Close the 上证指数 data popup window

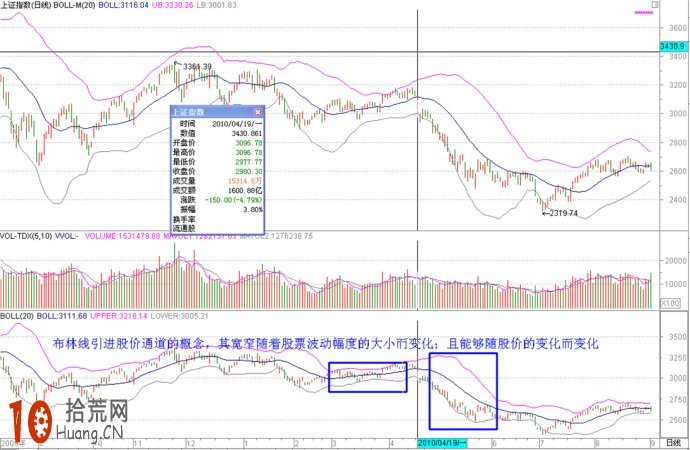click(258, 112)
